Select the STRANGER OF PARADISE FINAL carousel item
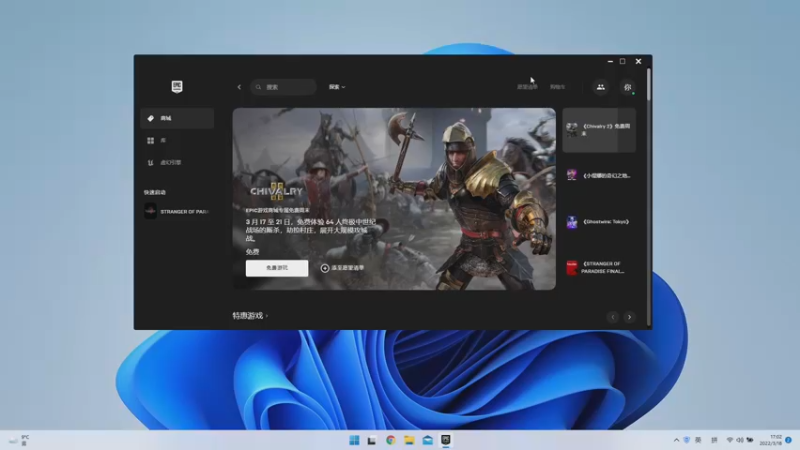Image resolution: width=800 pixels, height=450 pixels. coord(599,267)
